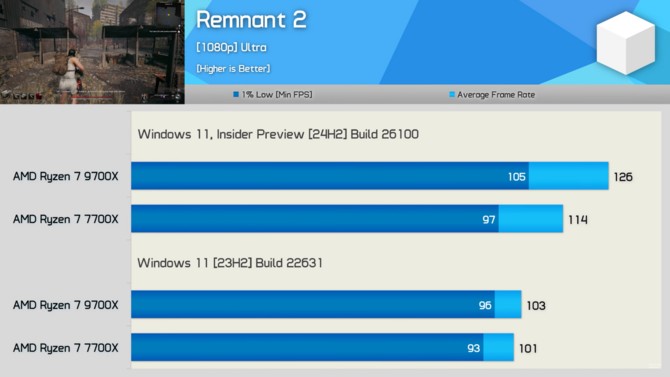Click the 1% low value 105

517,177
